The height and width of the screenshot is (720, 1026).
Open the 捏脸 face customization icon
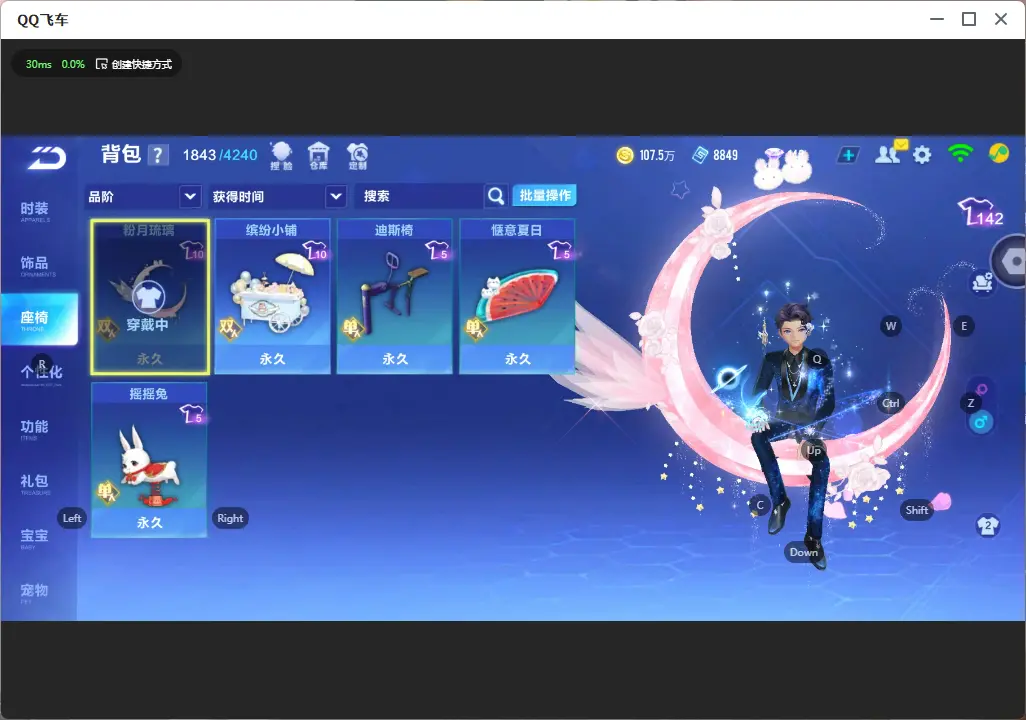pyautogui.click(x=281, y=156)
